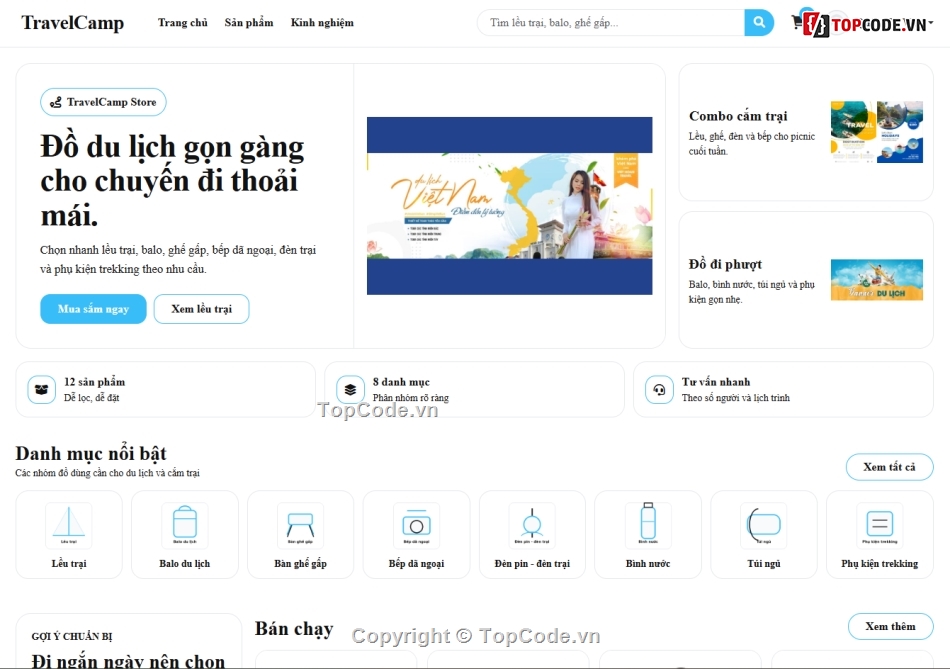950x669 pixels.
Task: Select the Bình nước bottle icon
Action: 648,525
